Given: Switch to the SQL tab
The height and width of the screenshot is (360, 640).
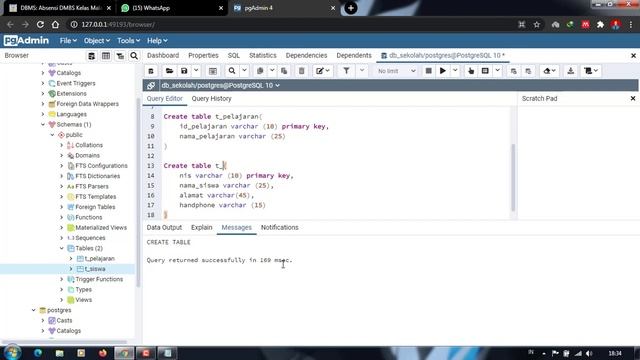Looking at the screenshot, I should [x=233, y=56].
